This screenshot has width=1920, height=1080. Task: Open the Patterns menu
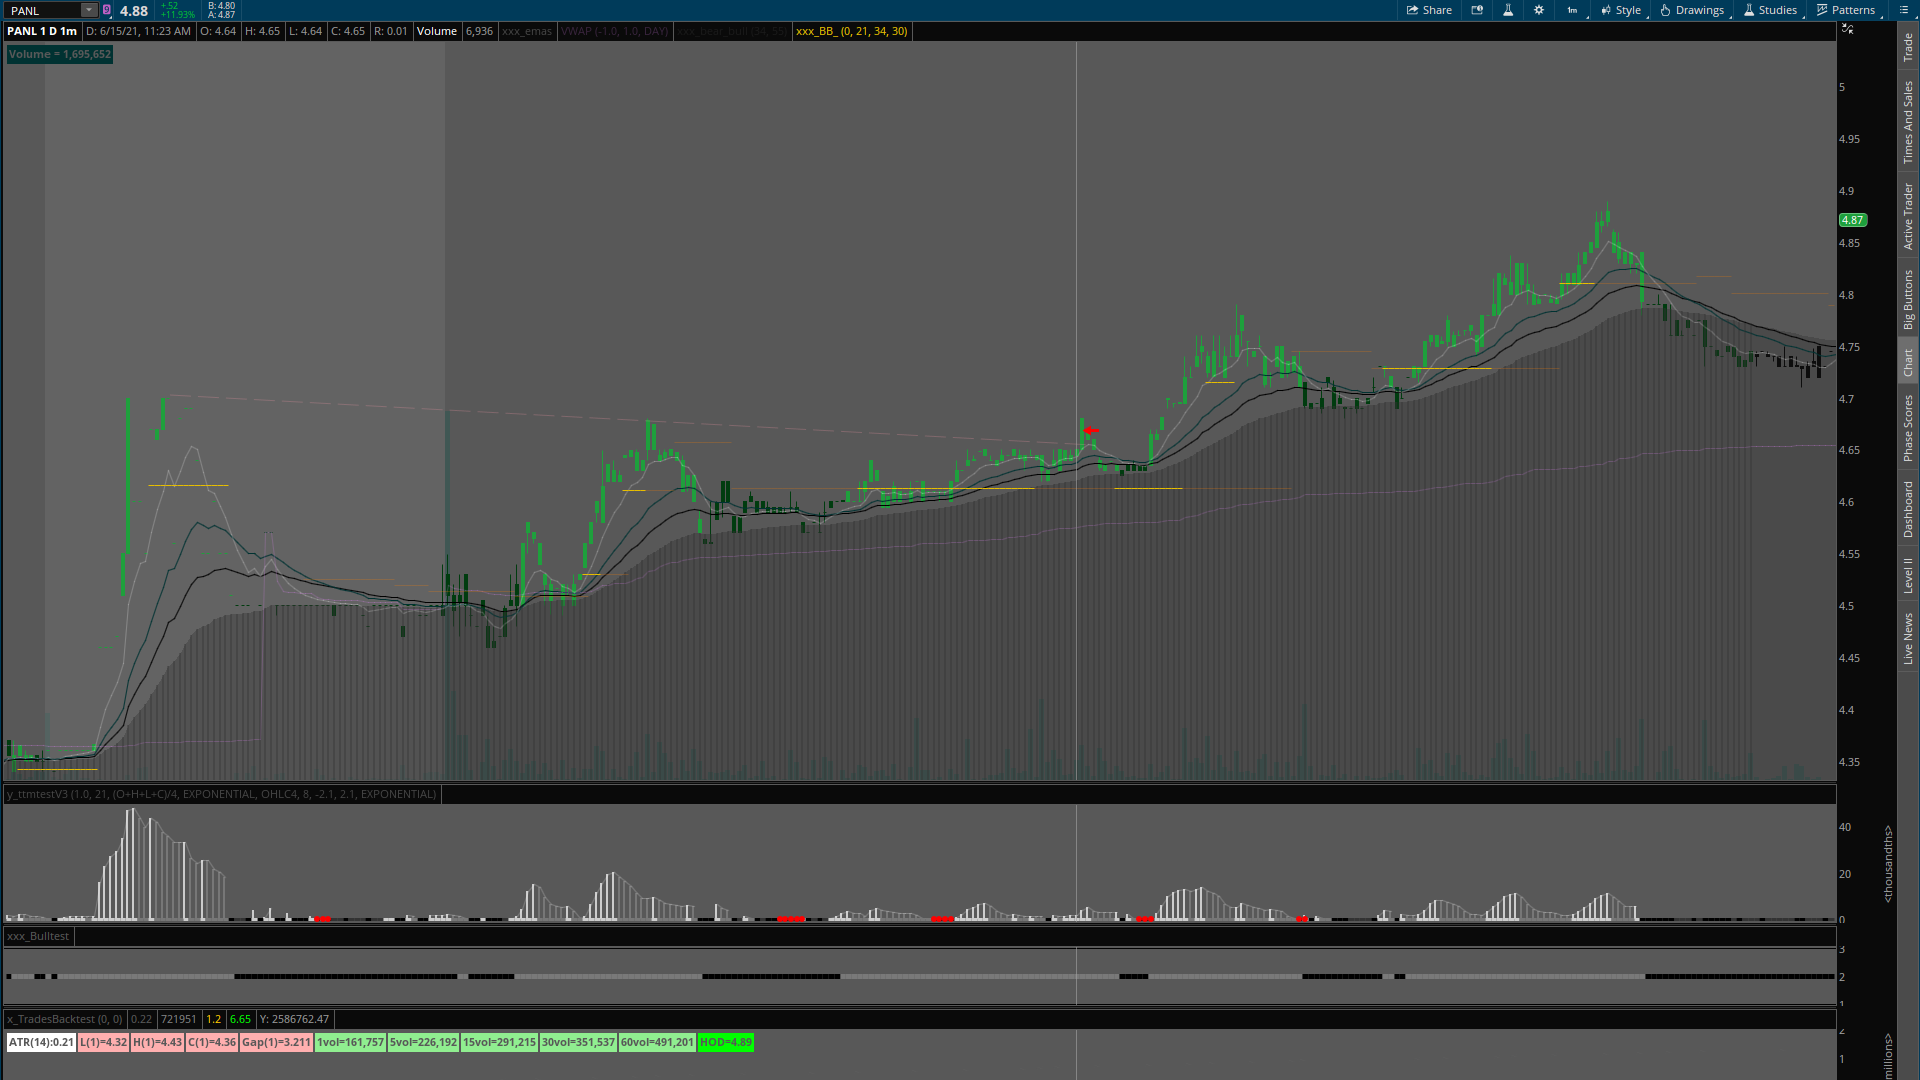1846,10
